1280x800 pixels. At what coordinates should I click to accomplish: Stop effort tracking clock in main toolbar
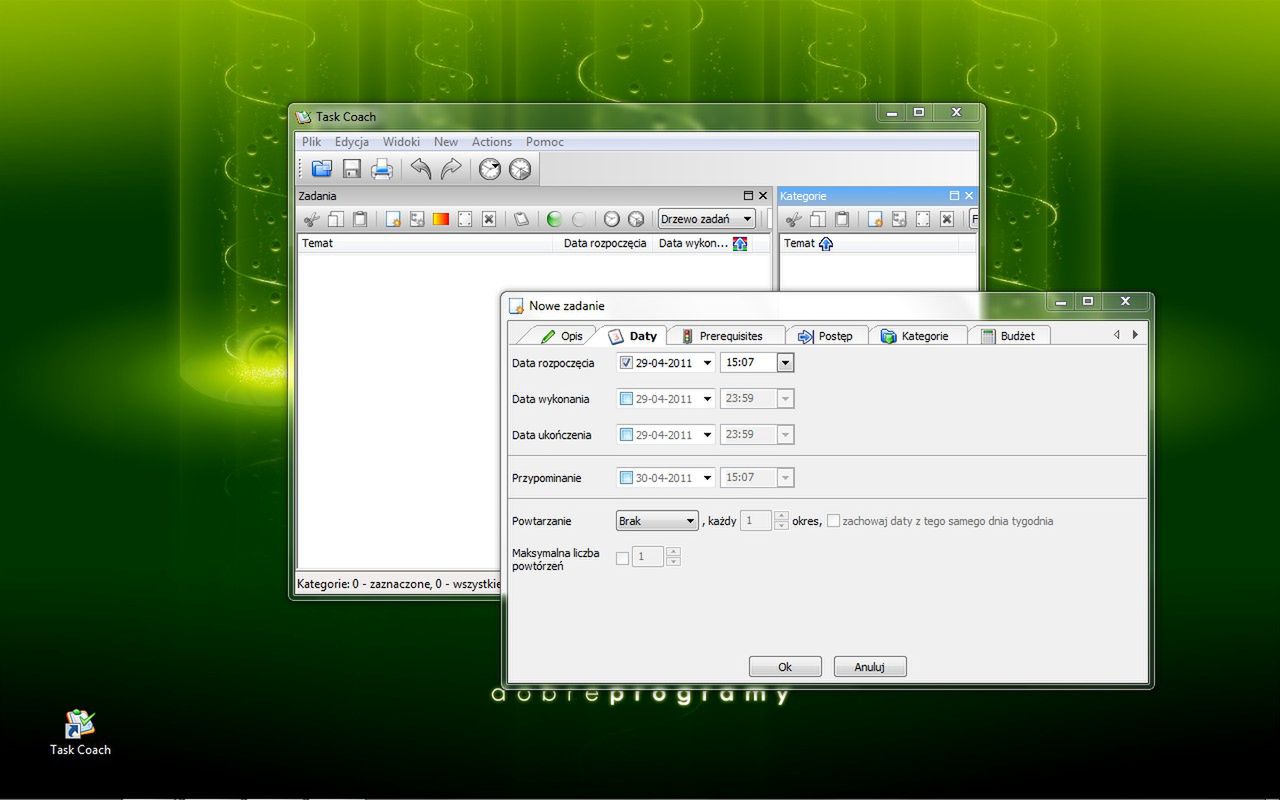[x=520, y=169]
